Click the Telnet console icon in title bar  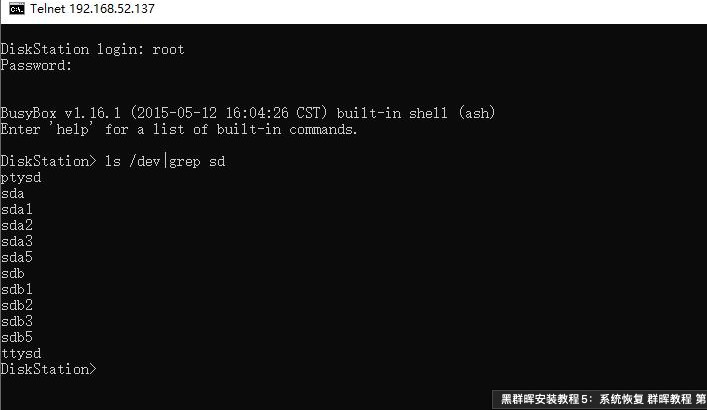(14, 11)
